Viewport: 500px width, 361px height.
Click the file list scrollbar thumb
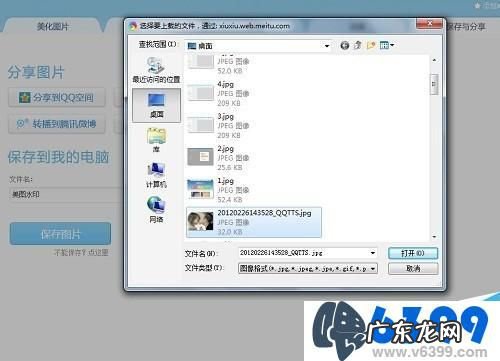tap(434, 84)
